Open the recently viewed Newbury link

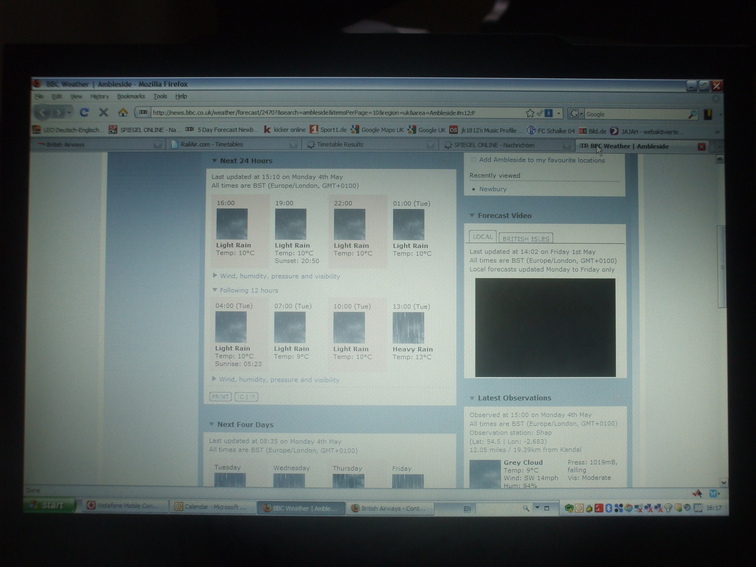tap(493, 189)
